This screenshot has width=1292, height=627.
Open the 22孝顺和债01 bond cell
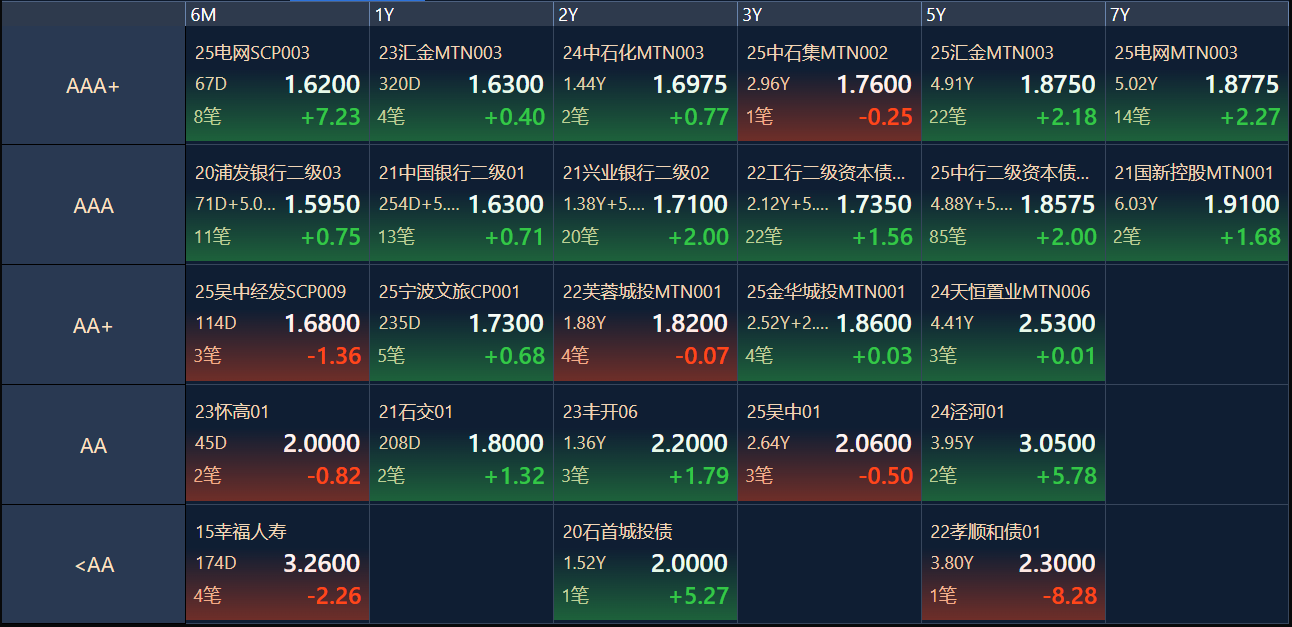[x=1013, y=565]
